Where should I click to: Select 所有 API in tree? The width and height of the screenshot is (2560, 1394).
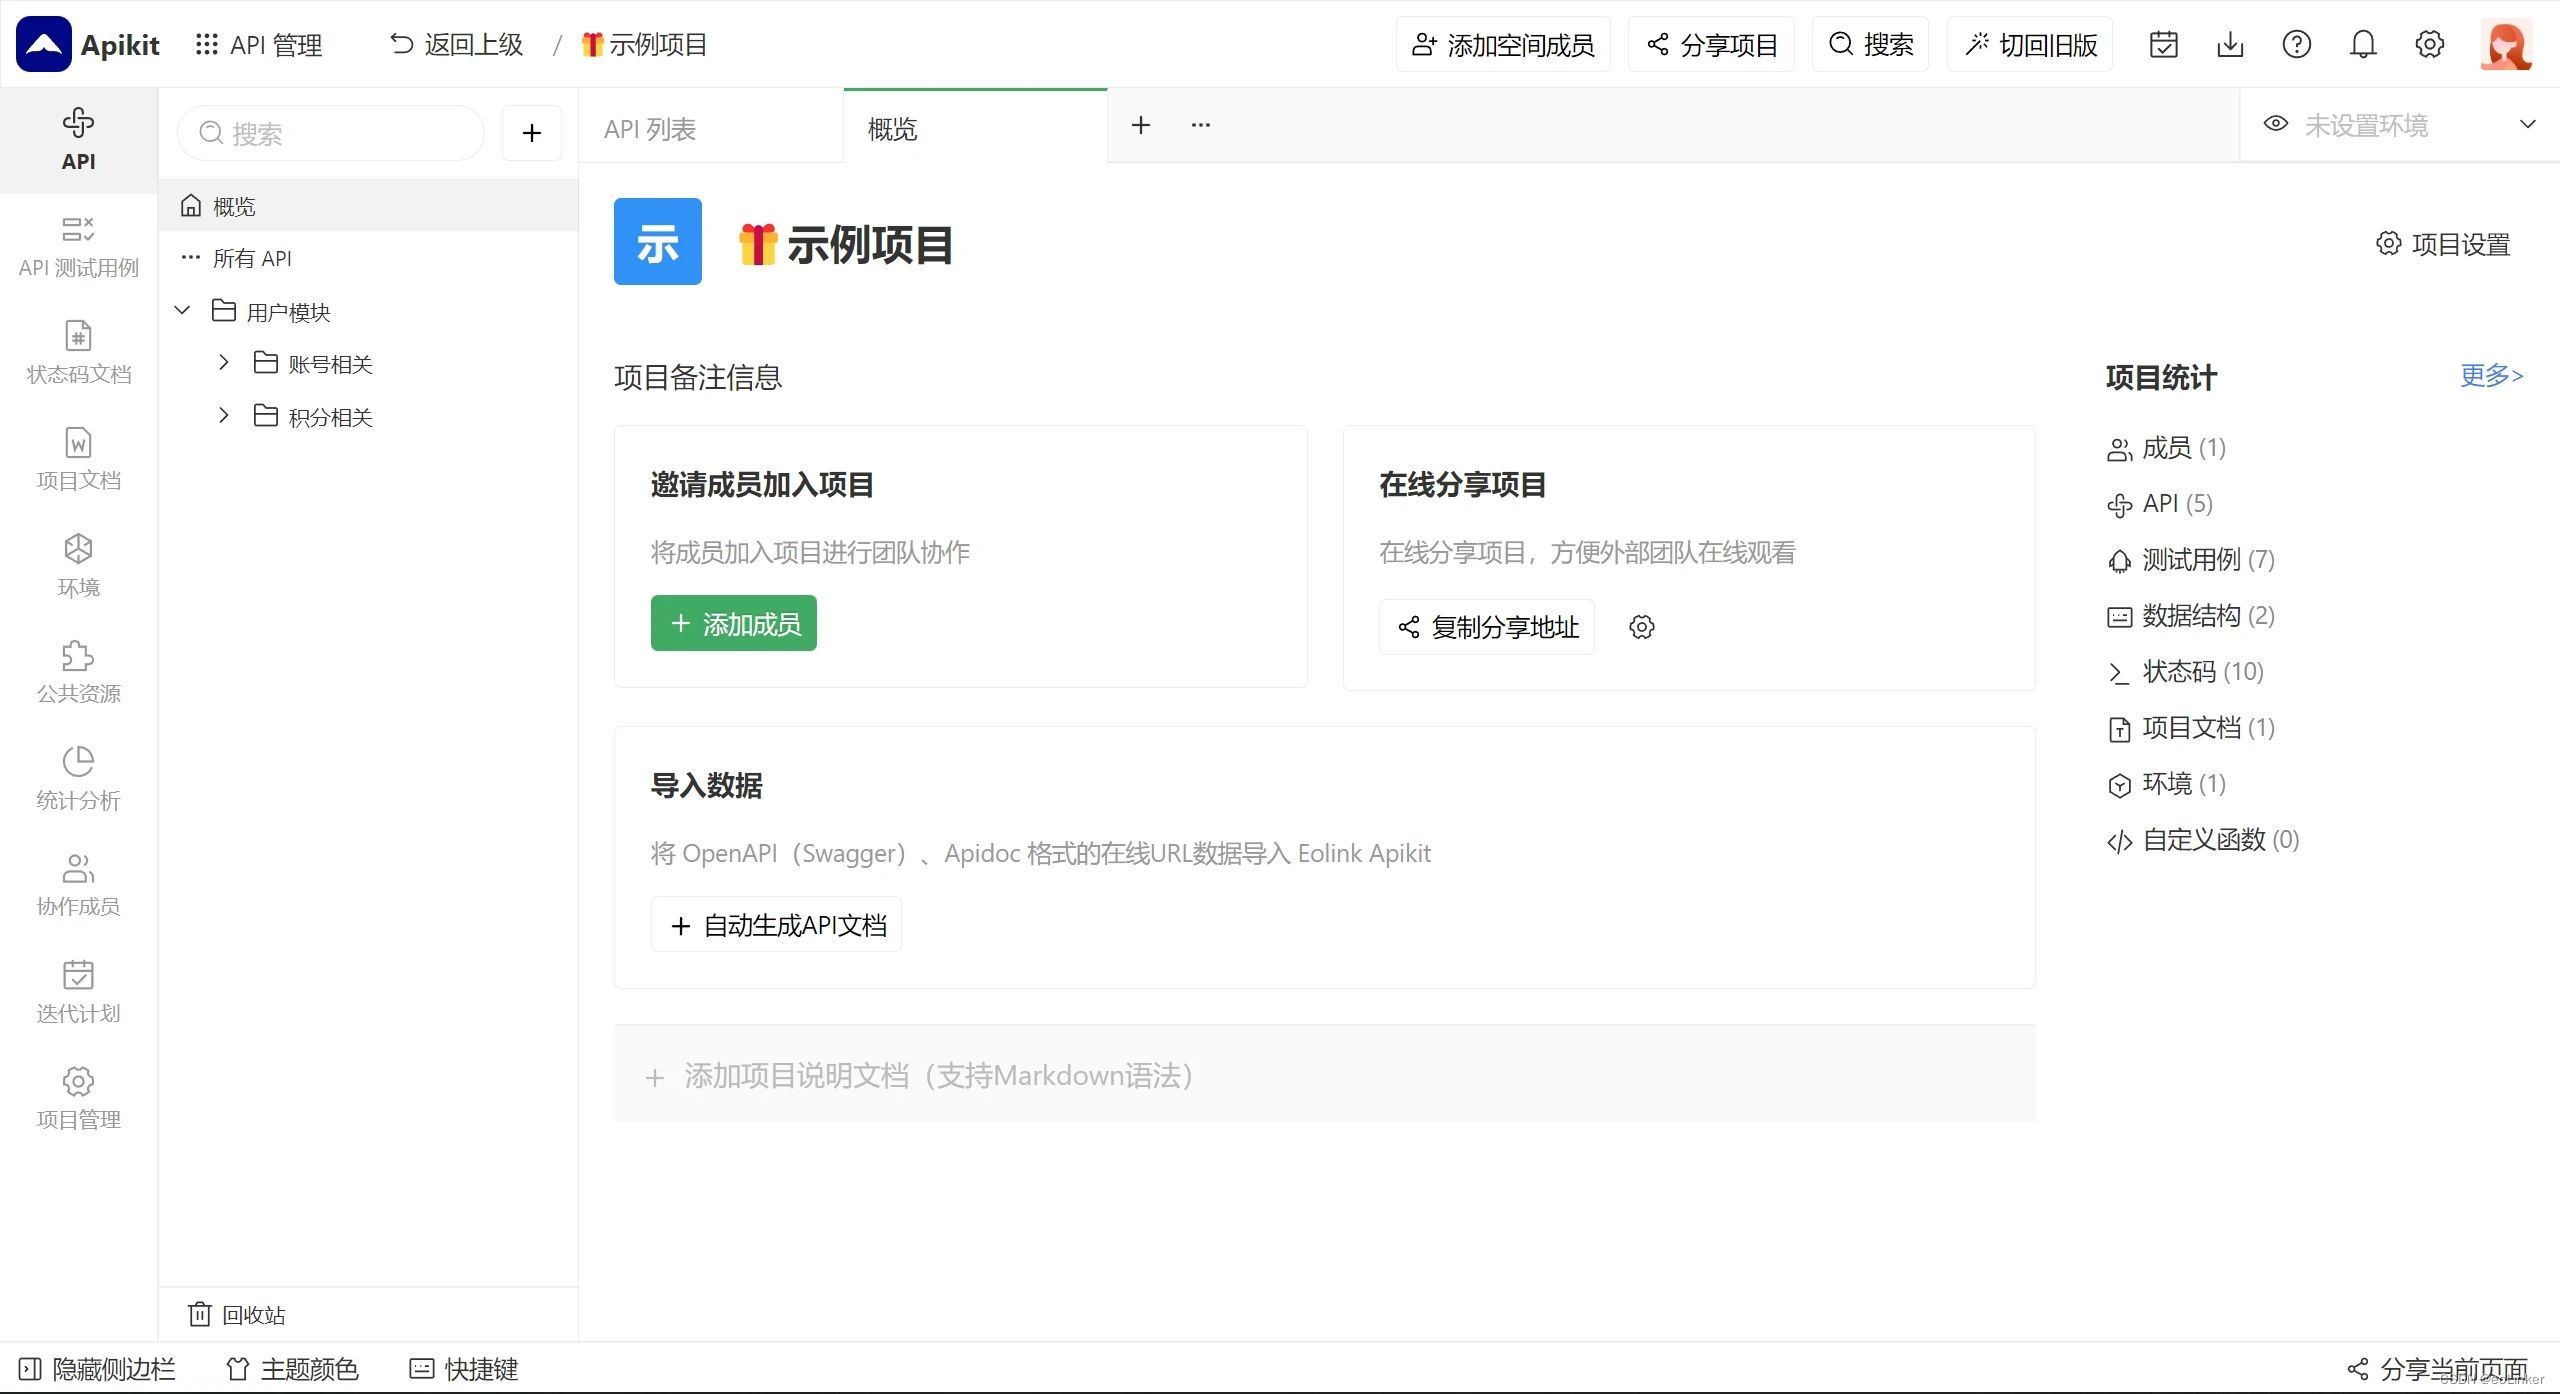tap(252, 258)
